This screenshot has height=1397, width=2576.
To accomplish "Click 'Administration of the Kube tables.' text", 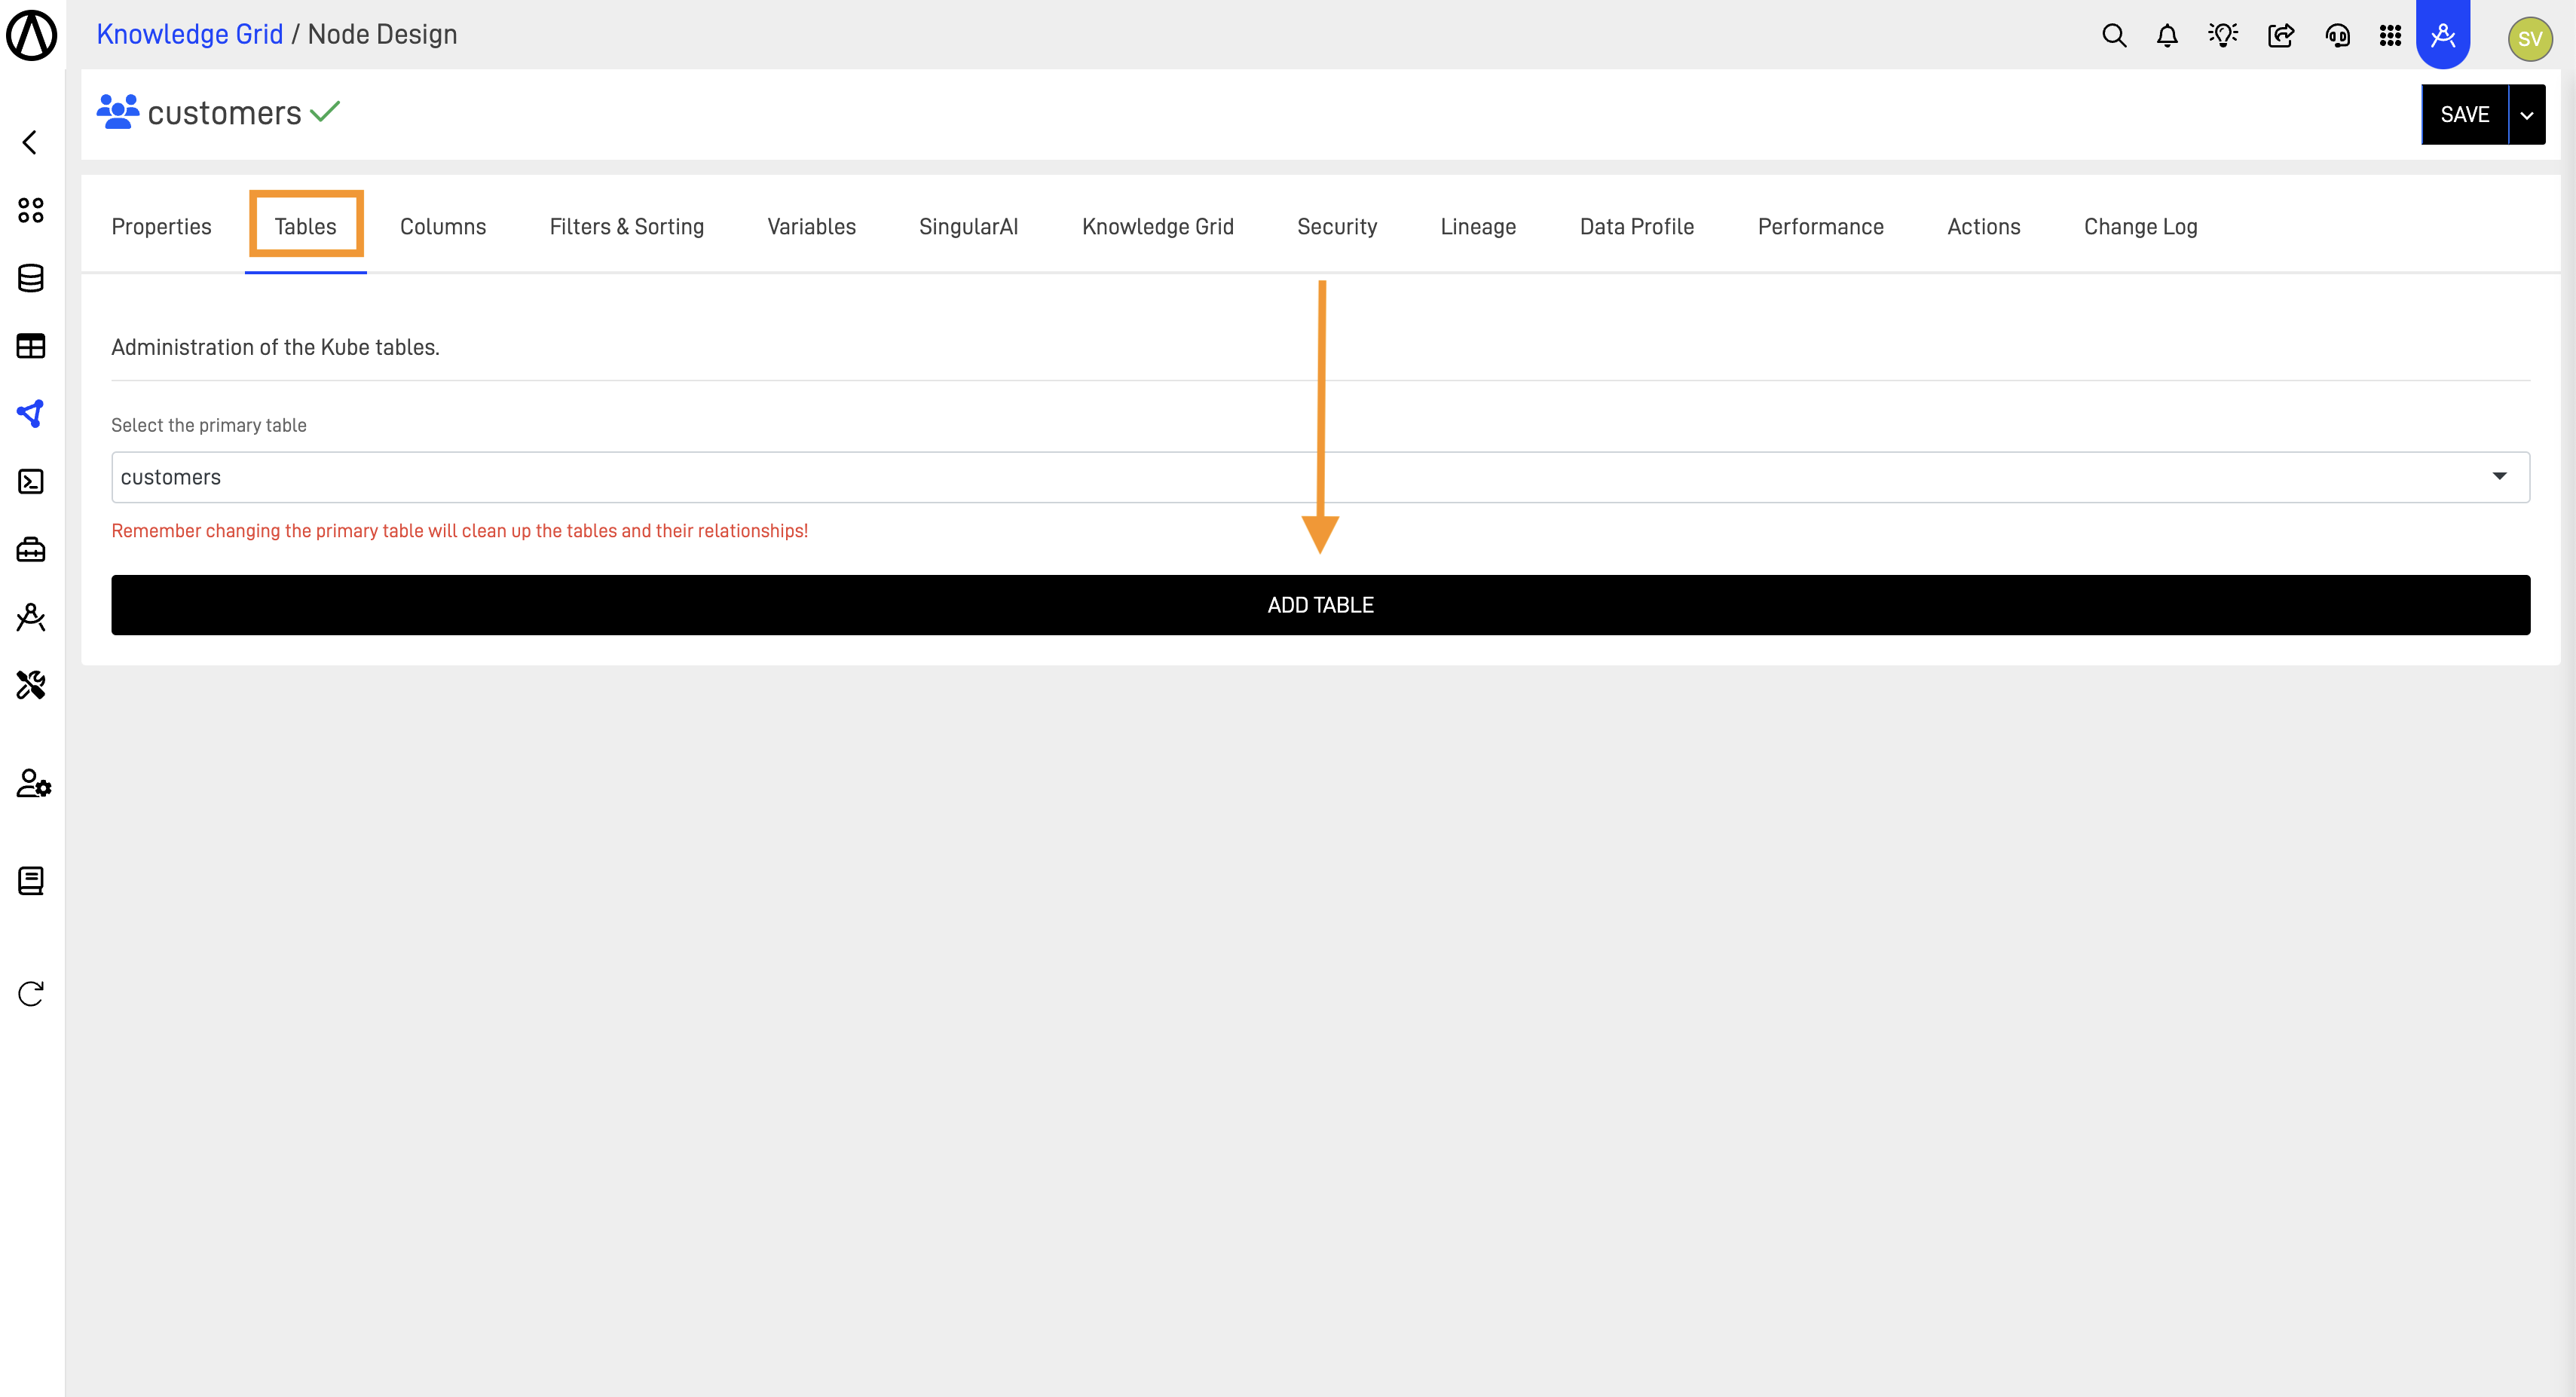I will [x=275, y=347].
